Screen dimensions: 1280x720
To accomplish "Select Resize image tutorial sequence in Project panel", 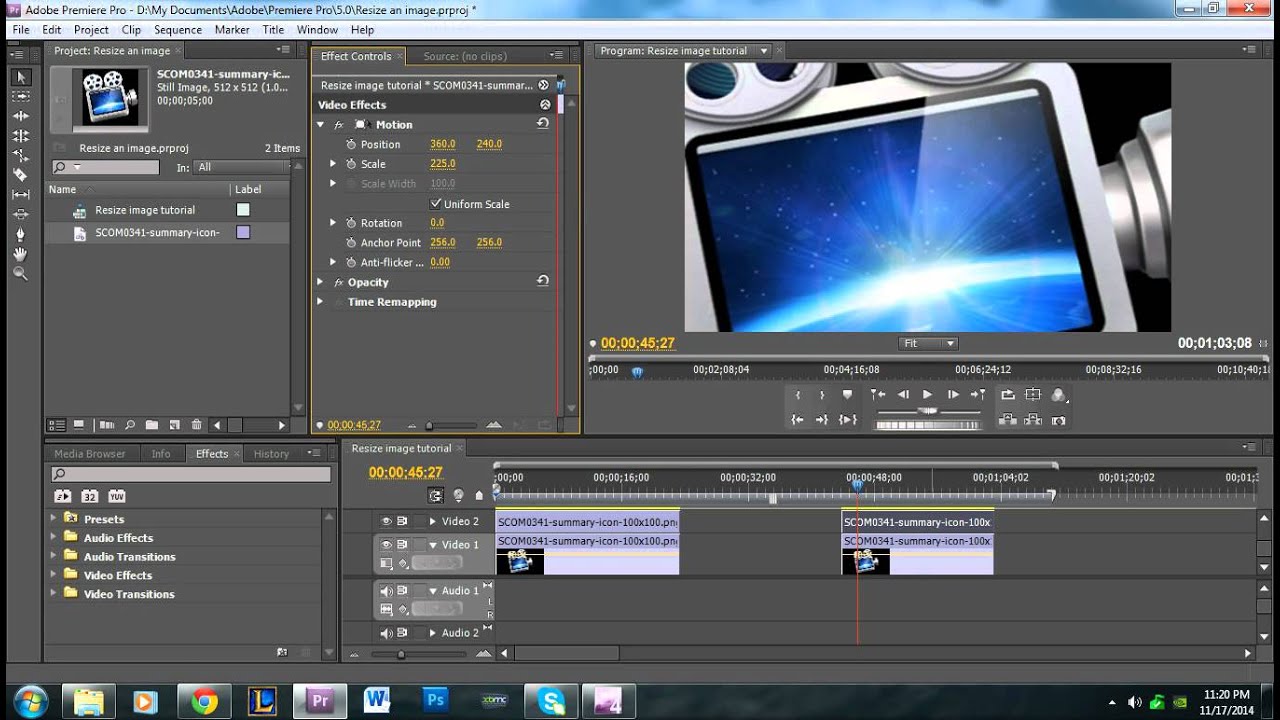I will click(x=145, y=210).
